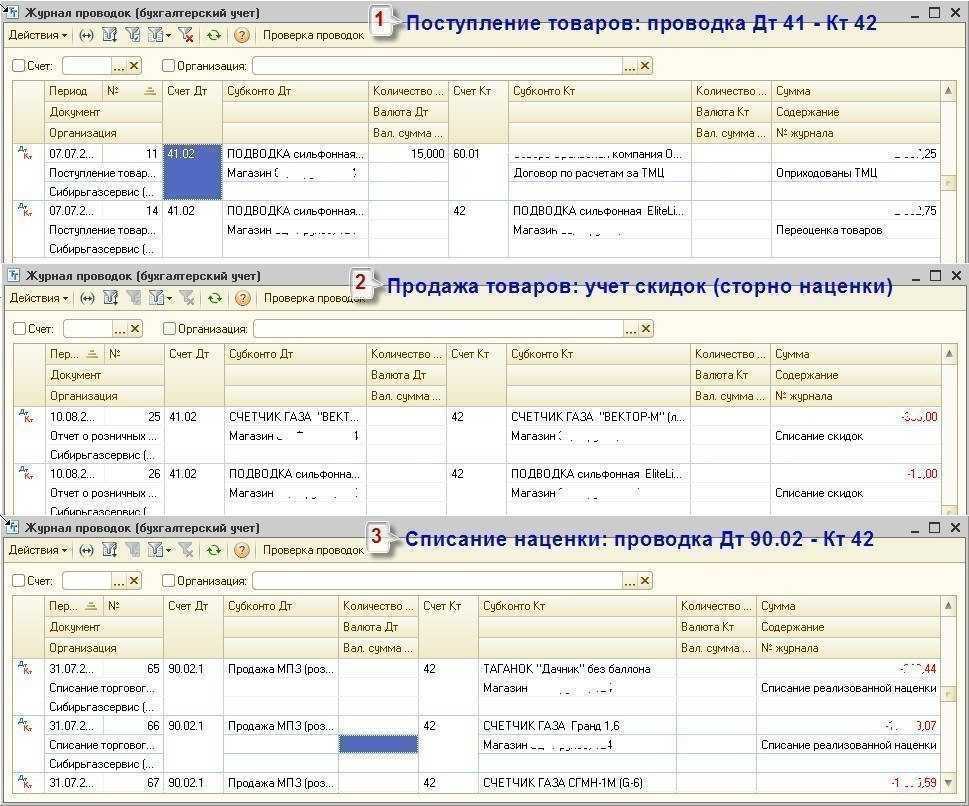
Task: Select cell 'Переоценка товаров' in top window
Action: pos(856,230)
